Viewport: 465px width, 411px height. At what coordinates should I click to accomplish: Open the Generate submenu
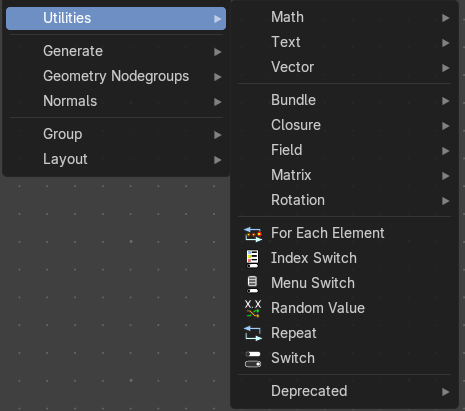coord(116,51)
